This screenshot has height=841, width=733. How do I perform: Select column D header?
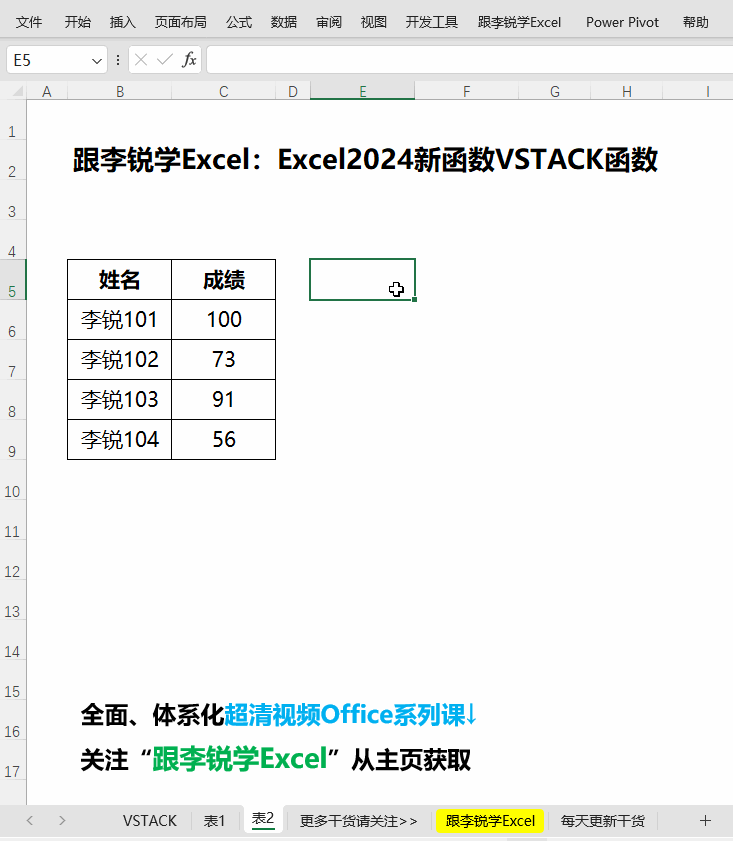click(293, 91)
